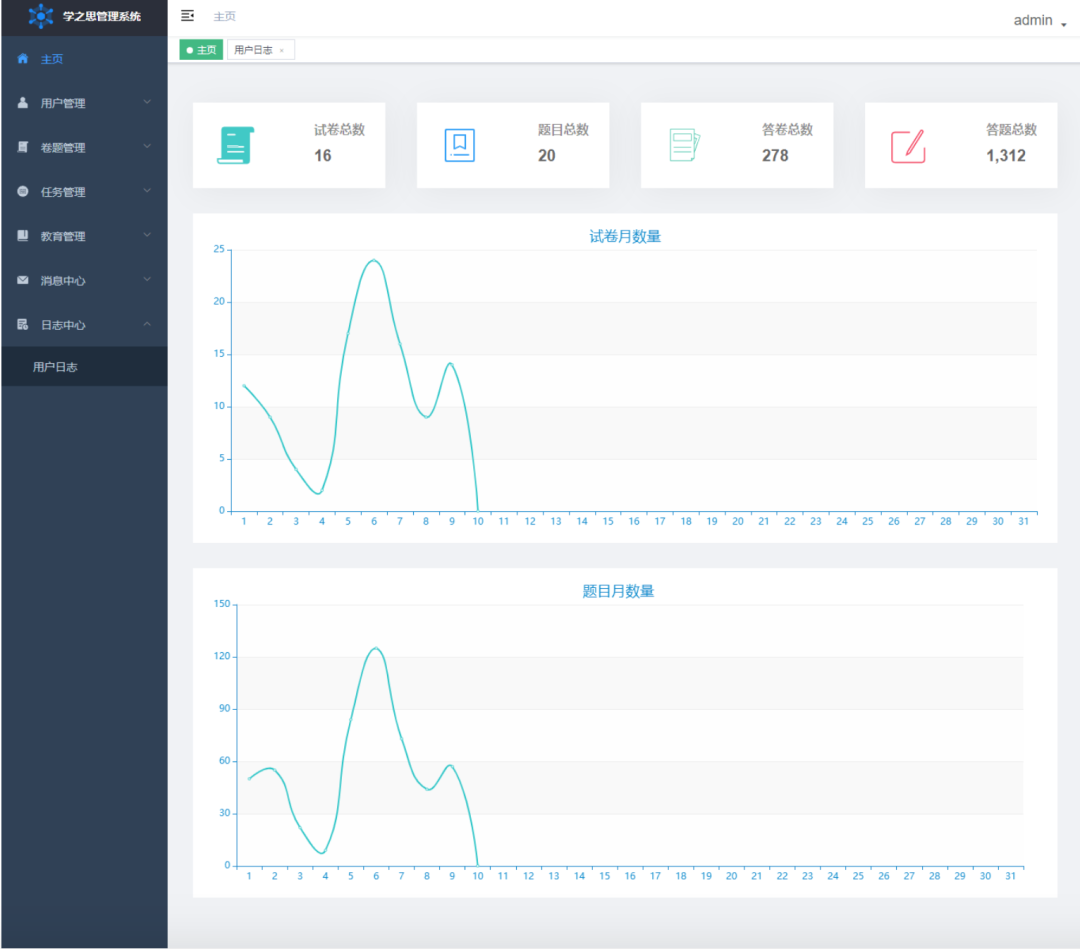Open the admin account dropdown
Viewport: 1080px width, 949px height.
tap(1039, 20)
